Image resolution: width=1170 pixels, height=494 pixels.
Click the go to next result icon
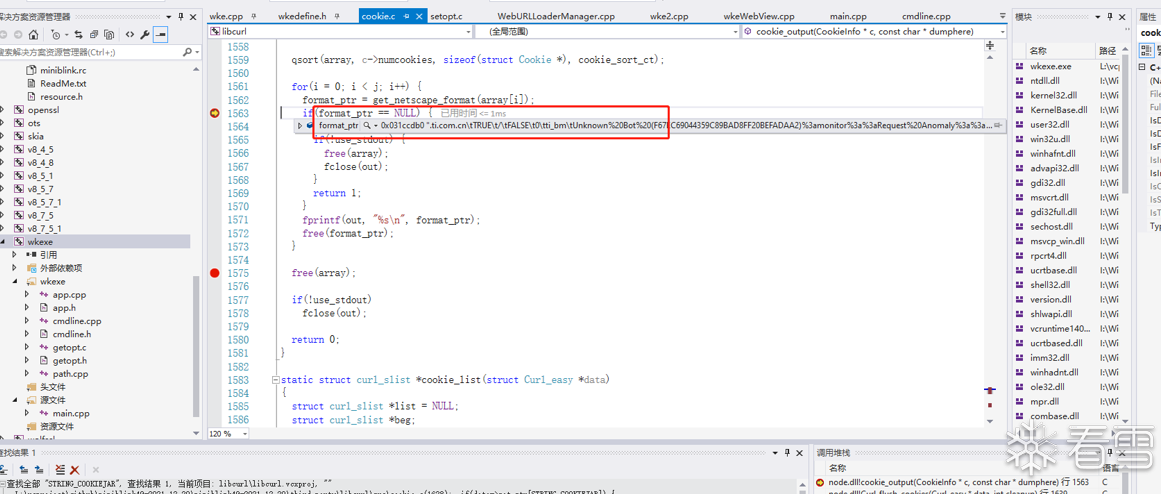click(39, 469)
